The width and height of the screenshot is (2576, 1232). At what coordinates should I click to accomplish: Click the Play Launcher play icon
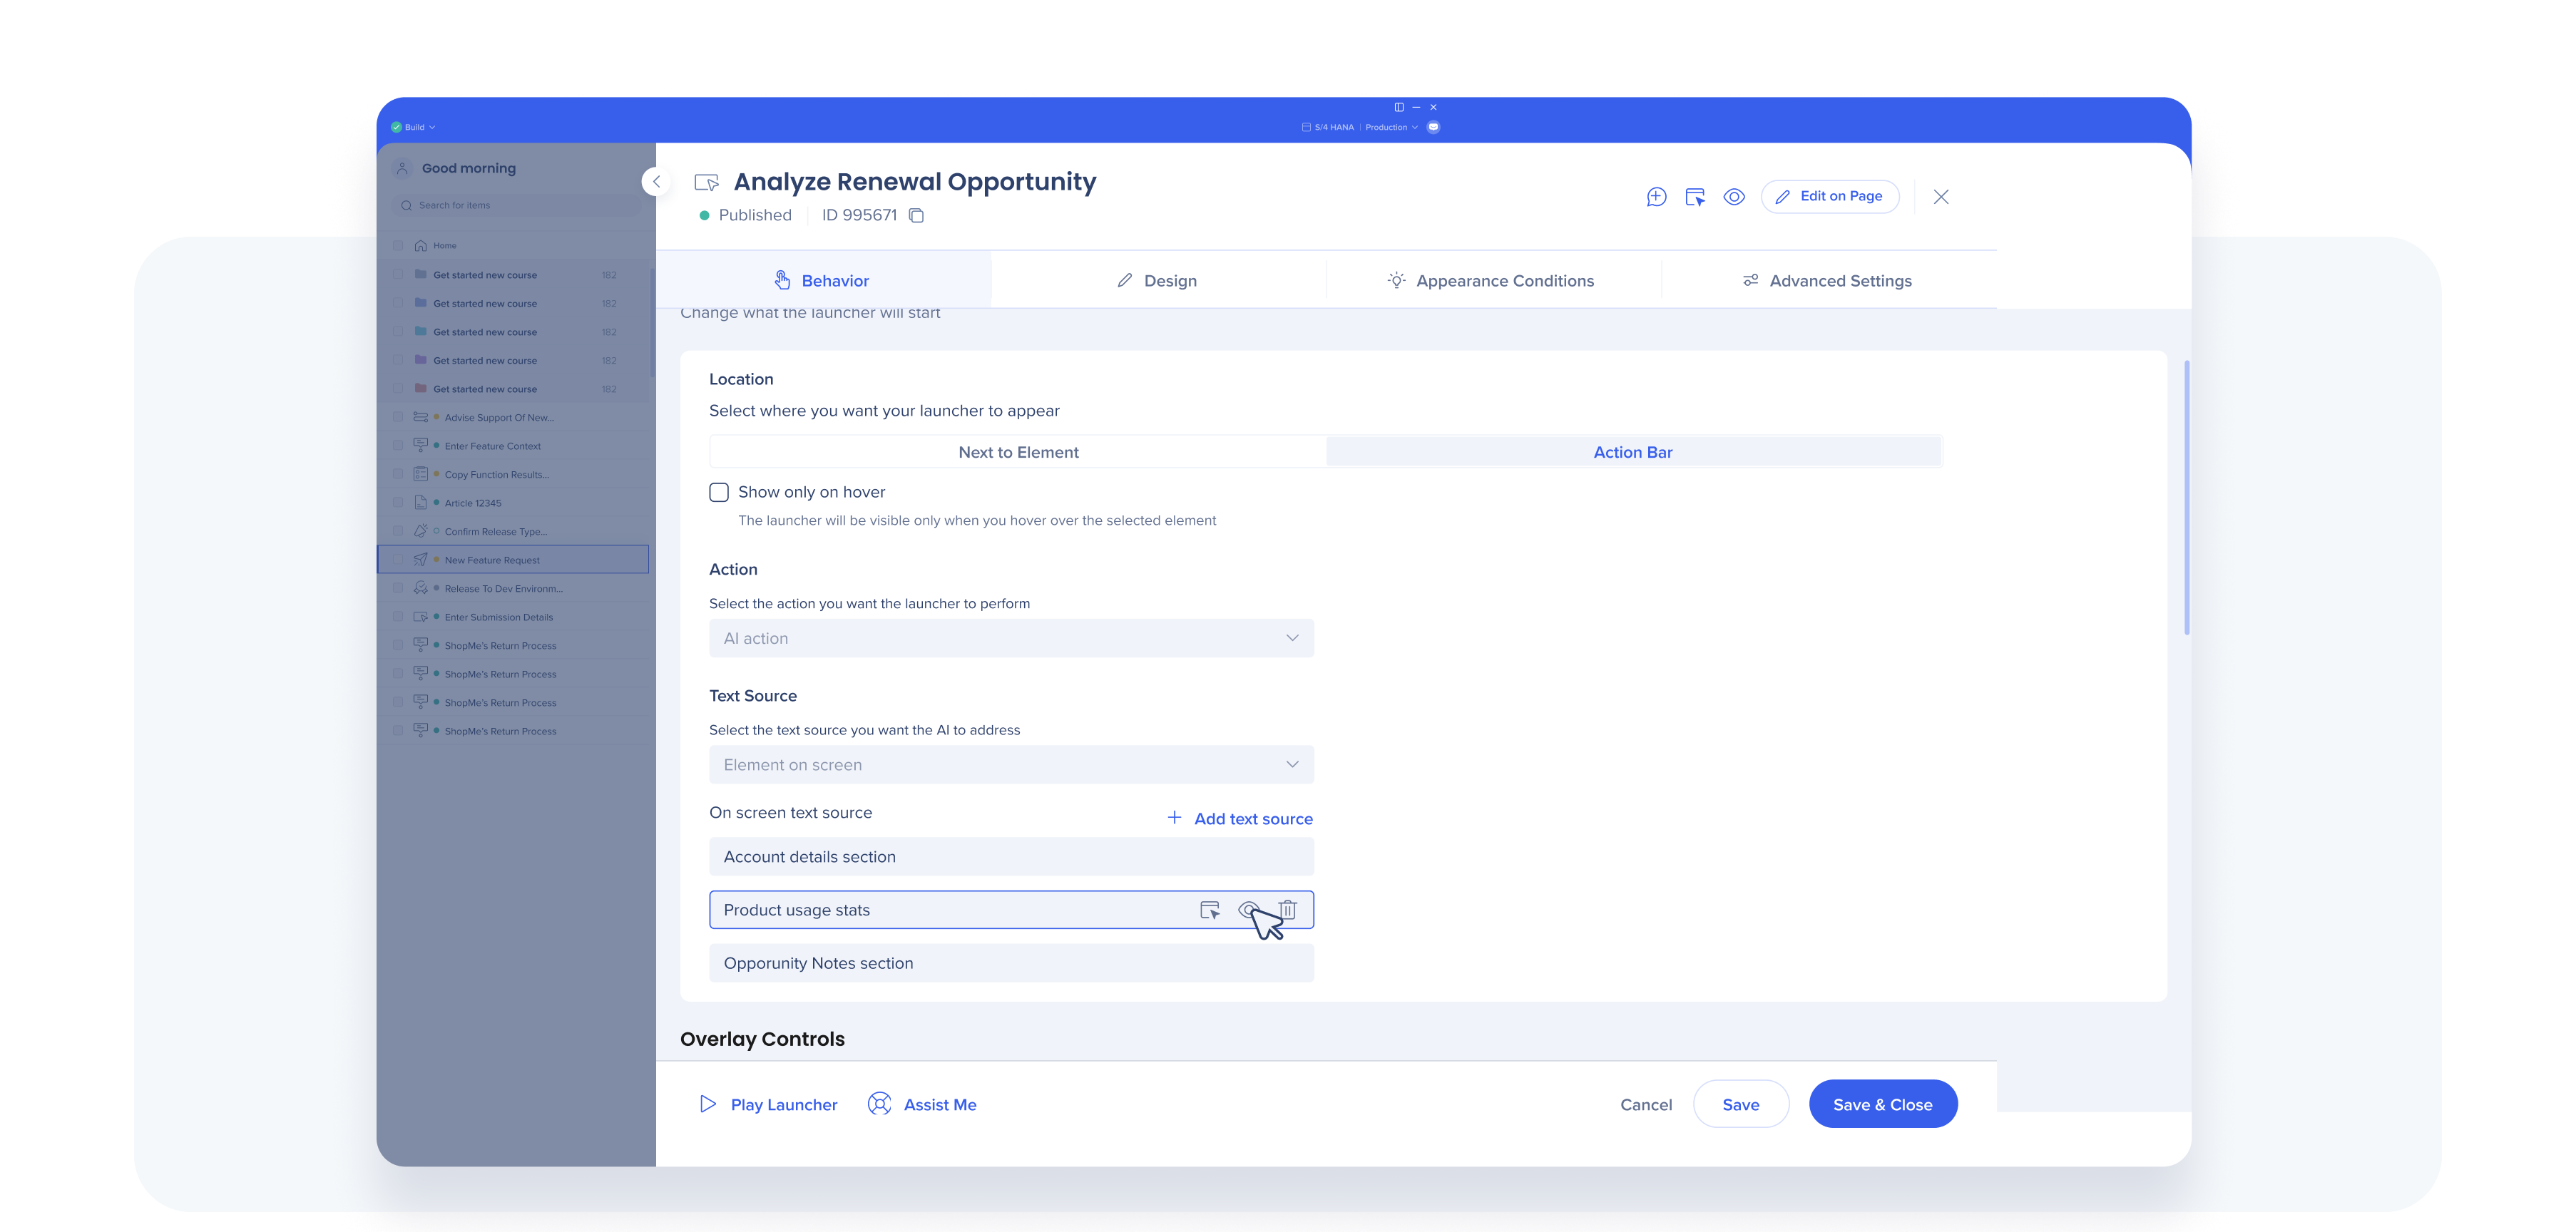(x=708, y=1104)
